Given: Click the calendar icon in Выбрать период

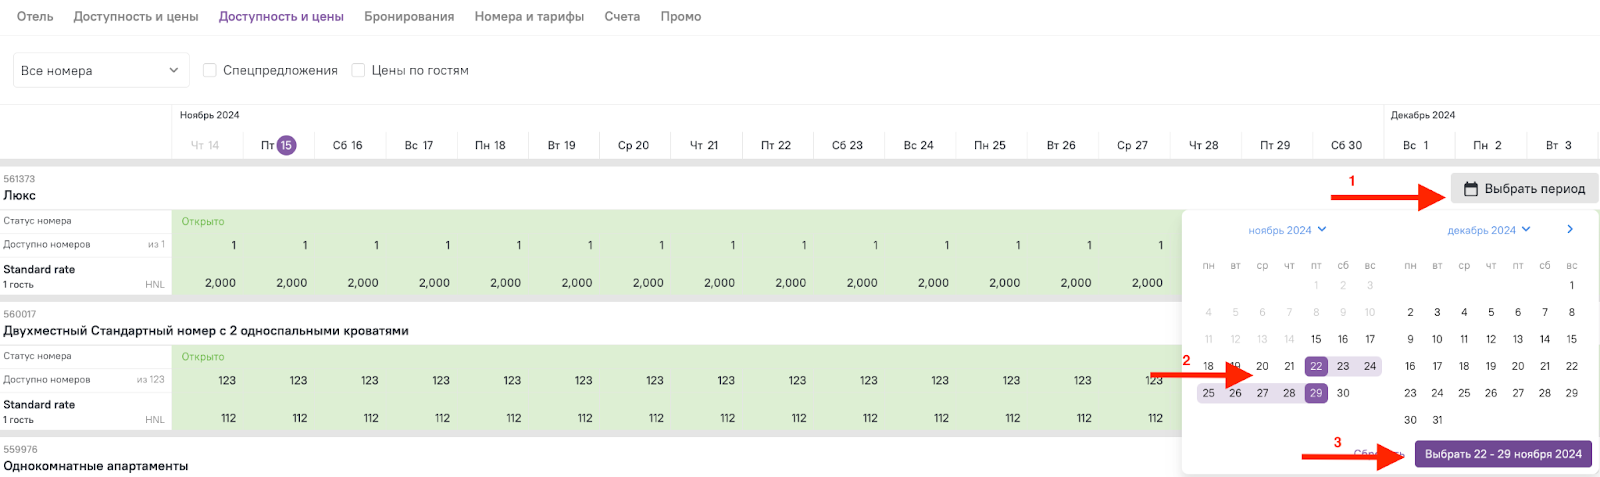Looking at the screenshot, I should 1471,189.
